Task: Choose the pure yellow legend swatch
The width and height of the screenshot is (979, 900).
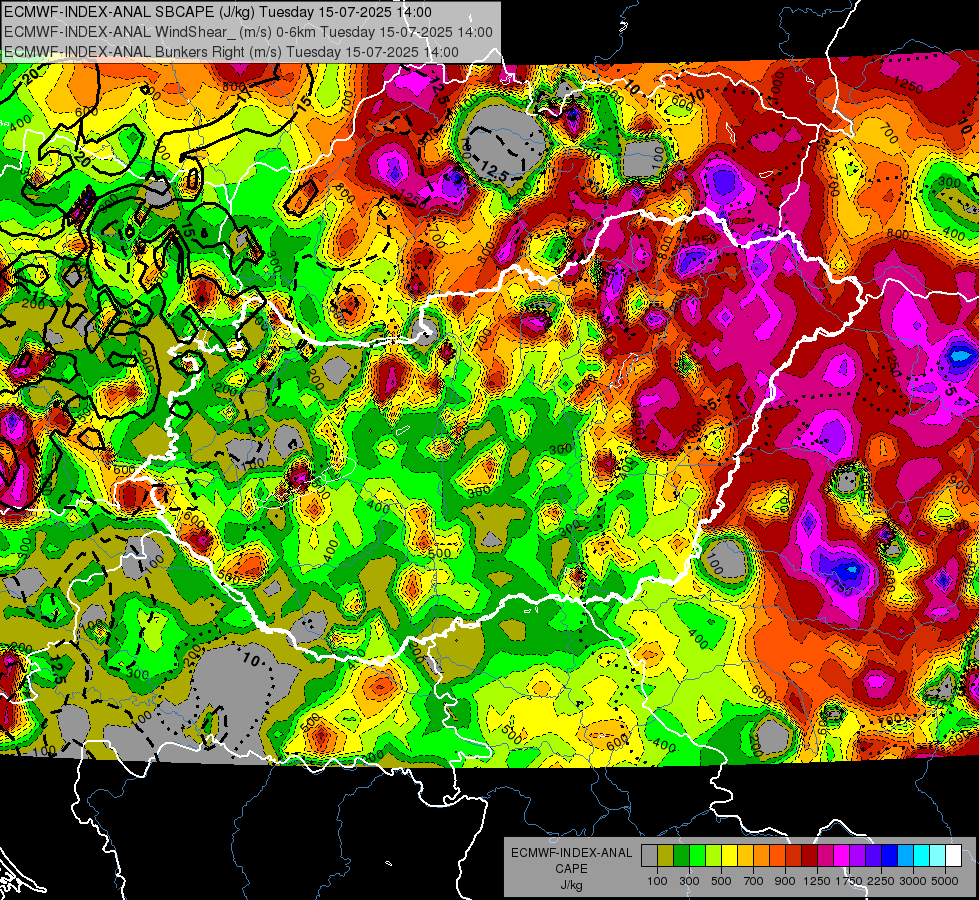Action: 729,856
